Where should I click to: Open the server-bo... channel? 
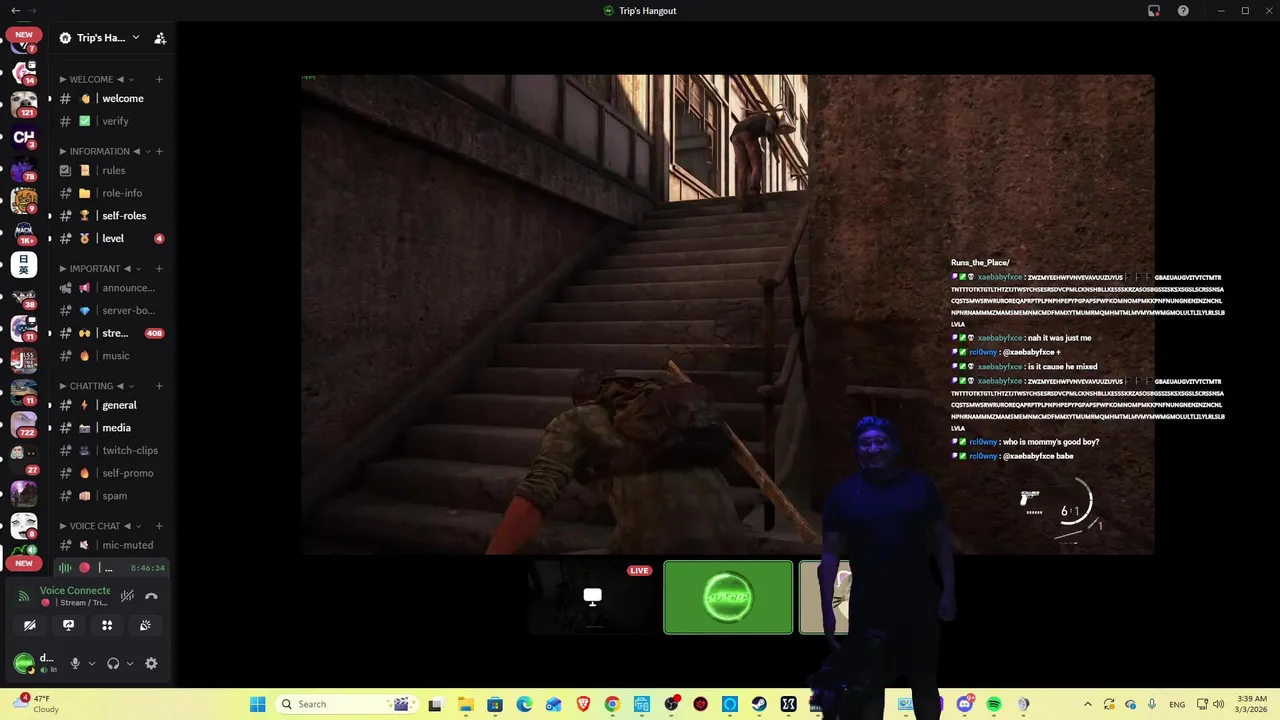click(112, 310)
